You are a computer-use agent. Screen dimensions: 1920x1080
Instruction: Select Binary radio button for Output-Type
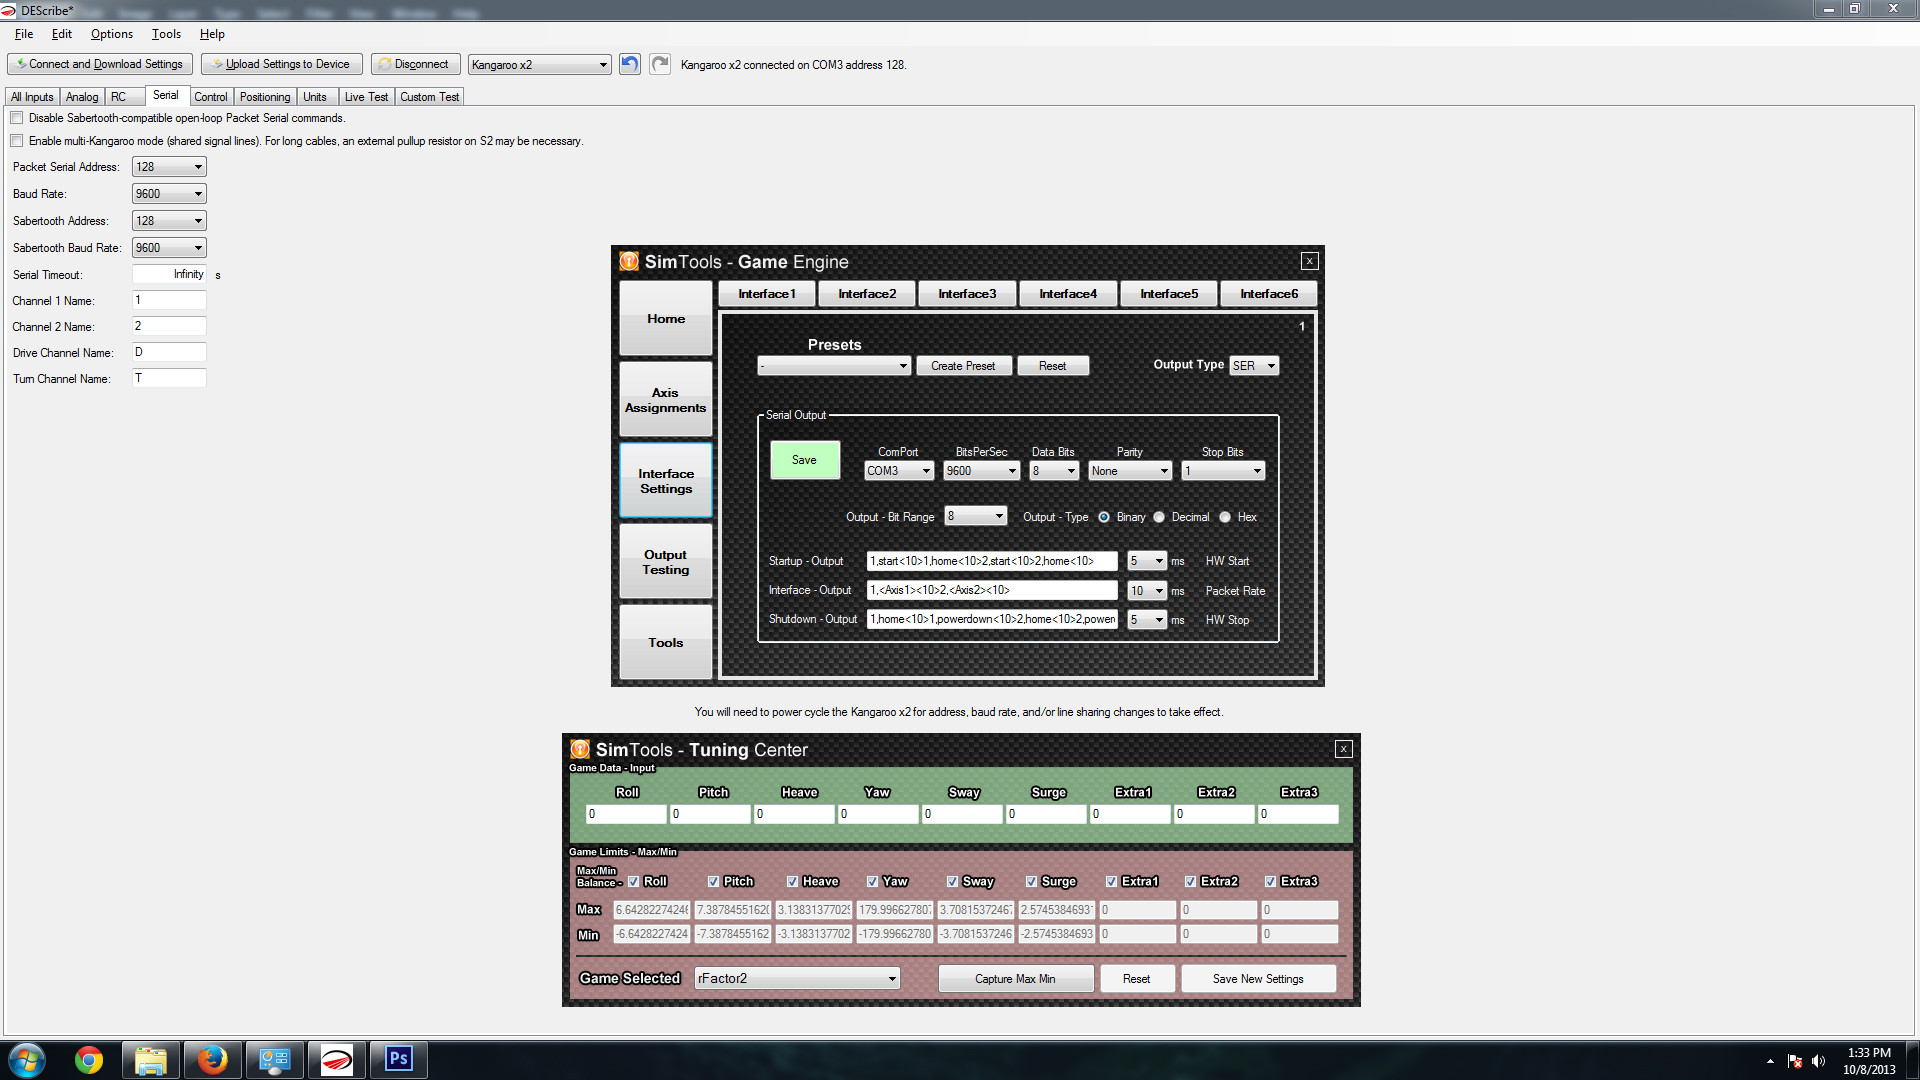[1105, 516]
